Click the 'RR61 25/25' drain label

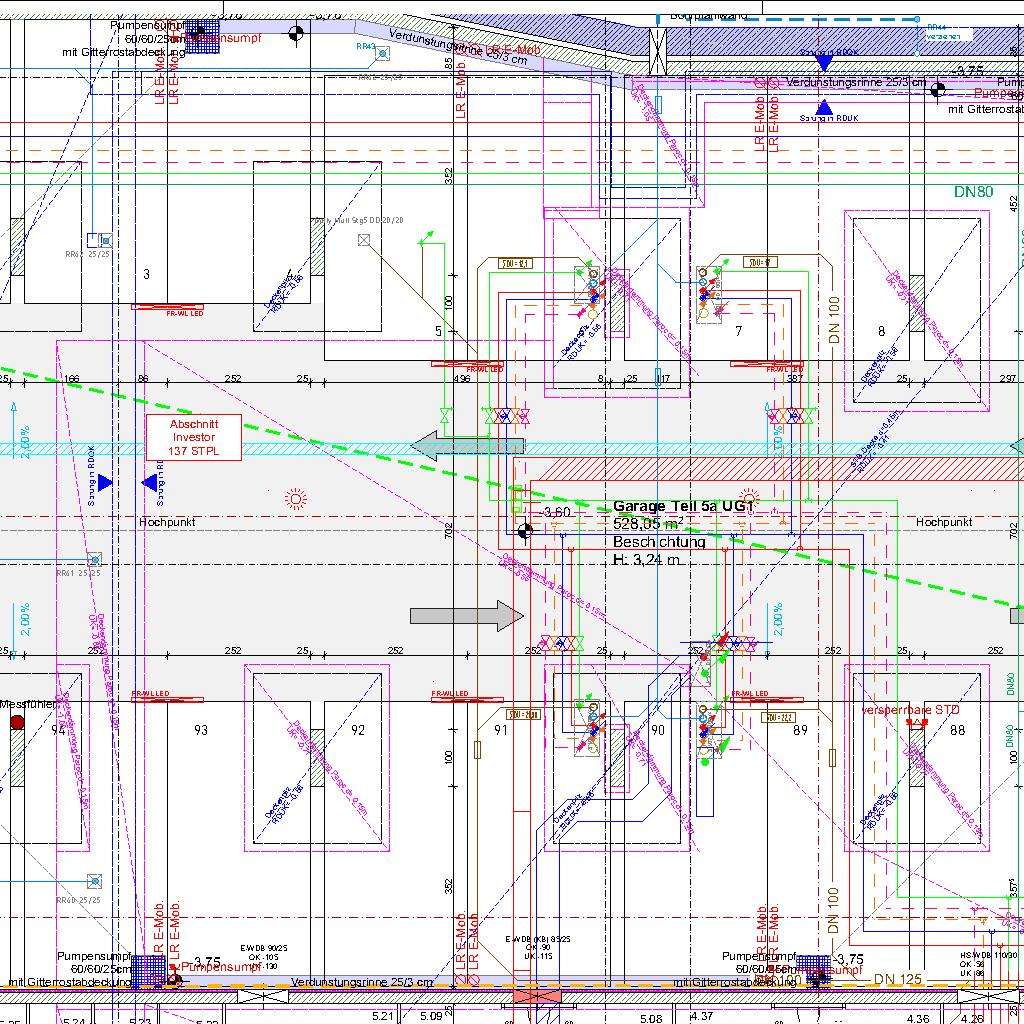(78, 573)
